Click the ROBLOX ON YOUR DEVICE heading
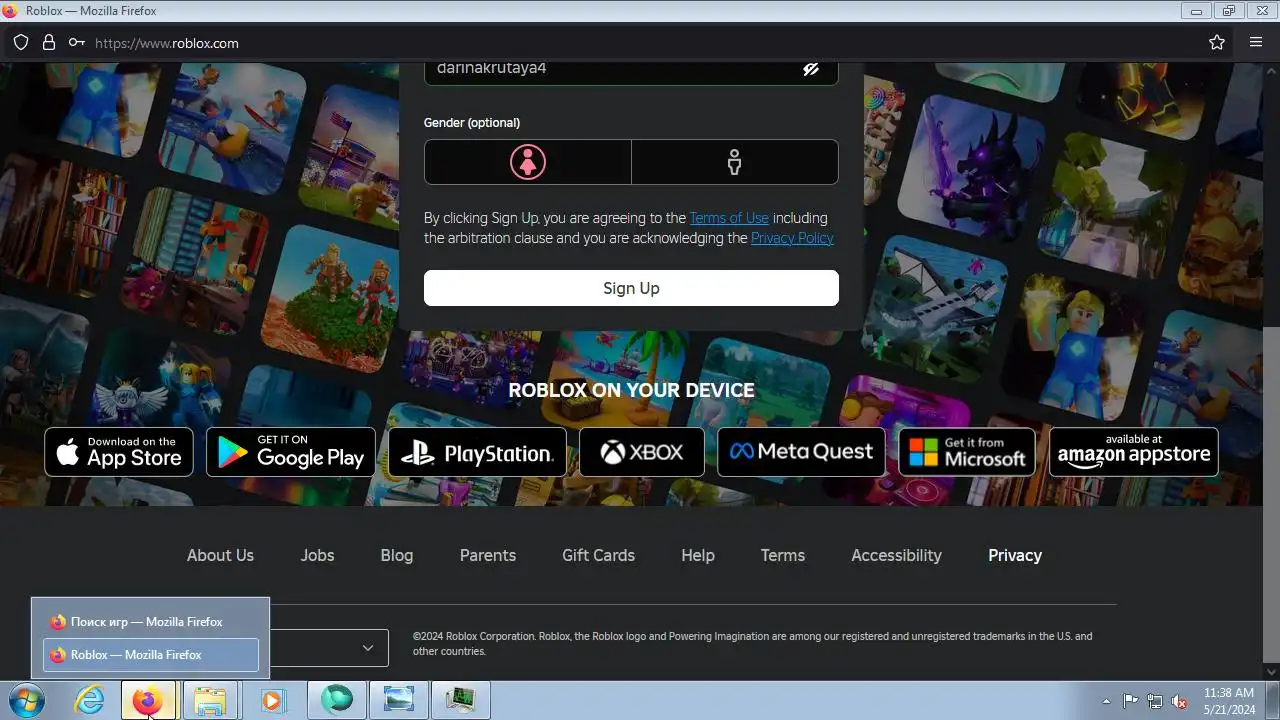The width and height of the screenshot is (1280, 720). (631, 390)
